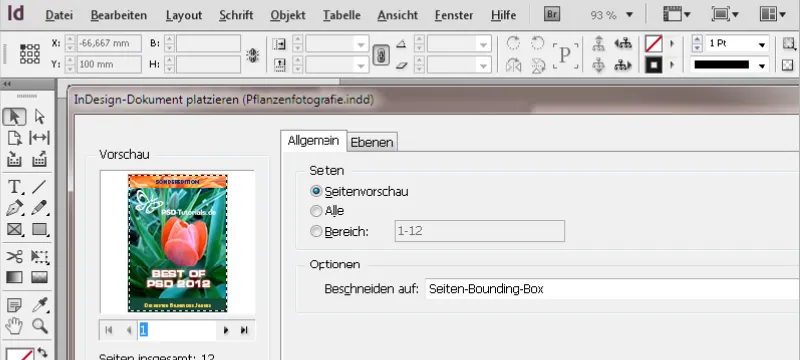The width and height of the screenshot is (800, 360).
Task: Click select content icon
Action: pos(598,65)
